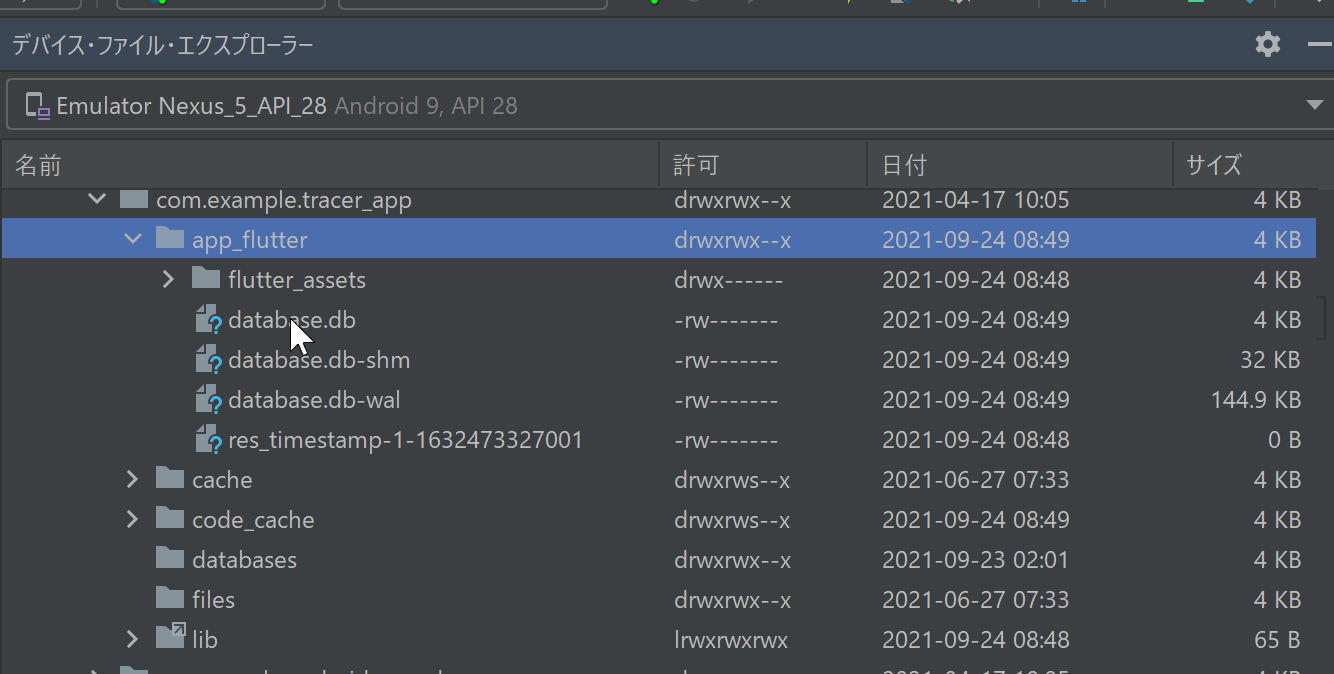This screenshot has width=1334, height=674.
Task: Click the databases folder icon
Action: click(170, 559)
